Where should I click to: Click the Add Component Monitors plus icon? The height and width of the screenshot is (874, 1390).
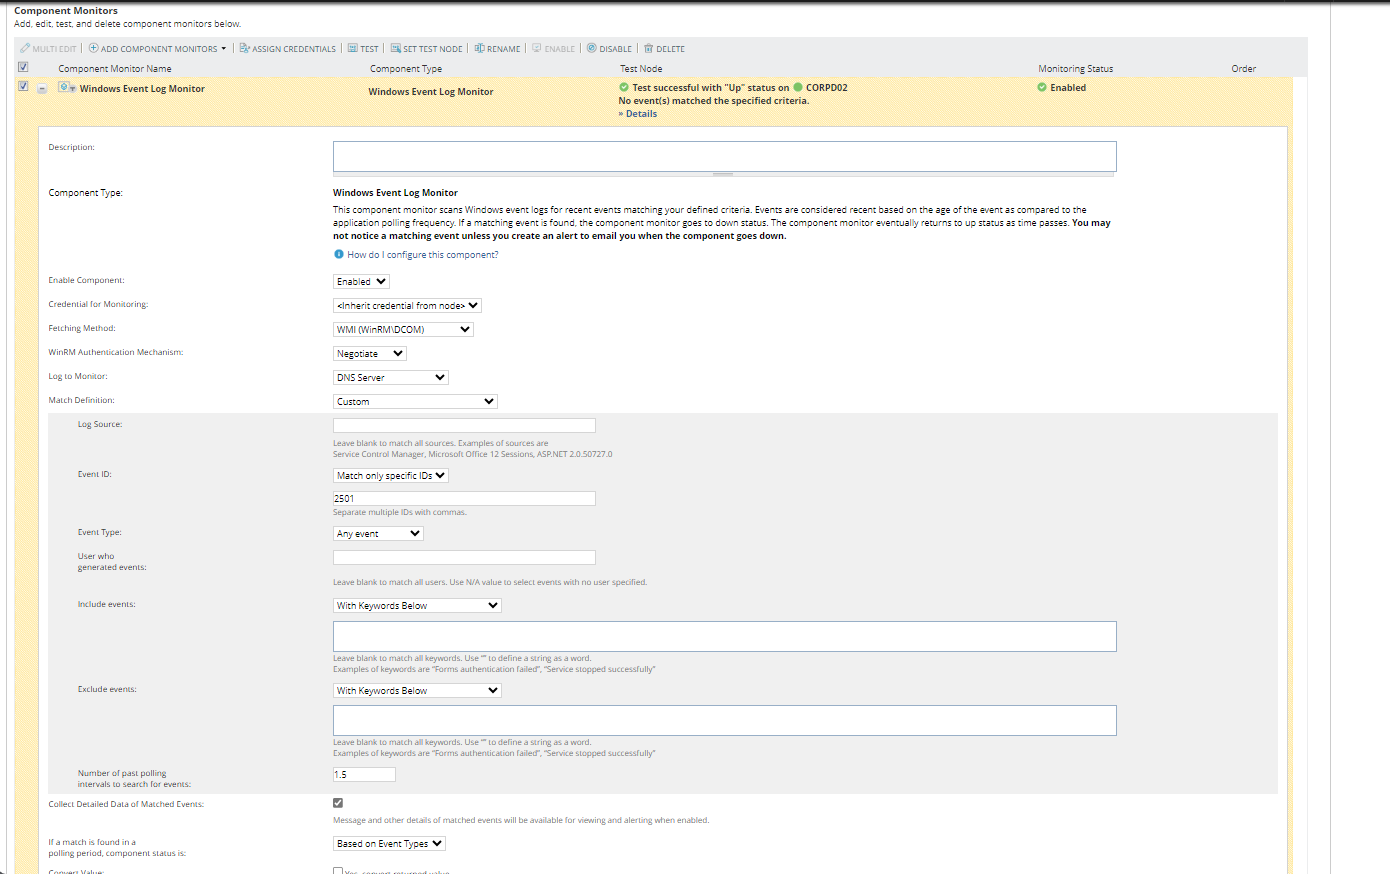(93, 48)
